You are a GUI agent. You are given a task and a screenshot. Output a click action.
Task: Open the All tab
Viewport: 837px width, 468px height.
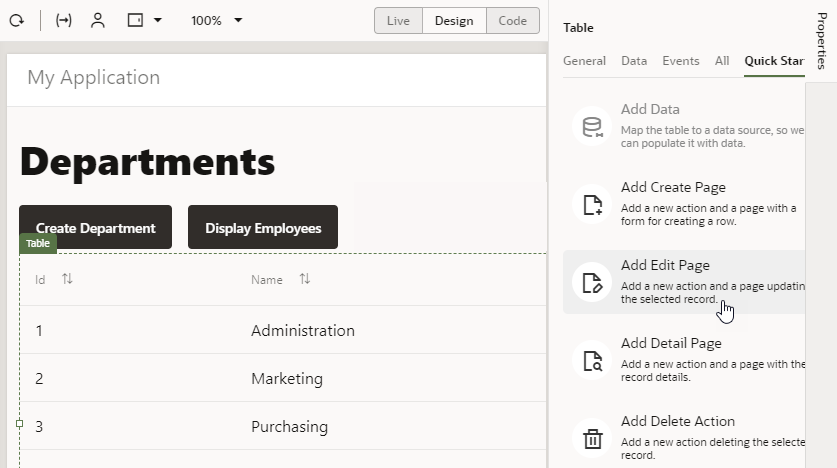[722, 61]
